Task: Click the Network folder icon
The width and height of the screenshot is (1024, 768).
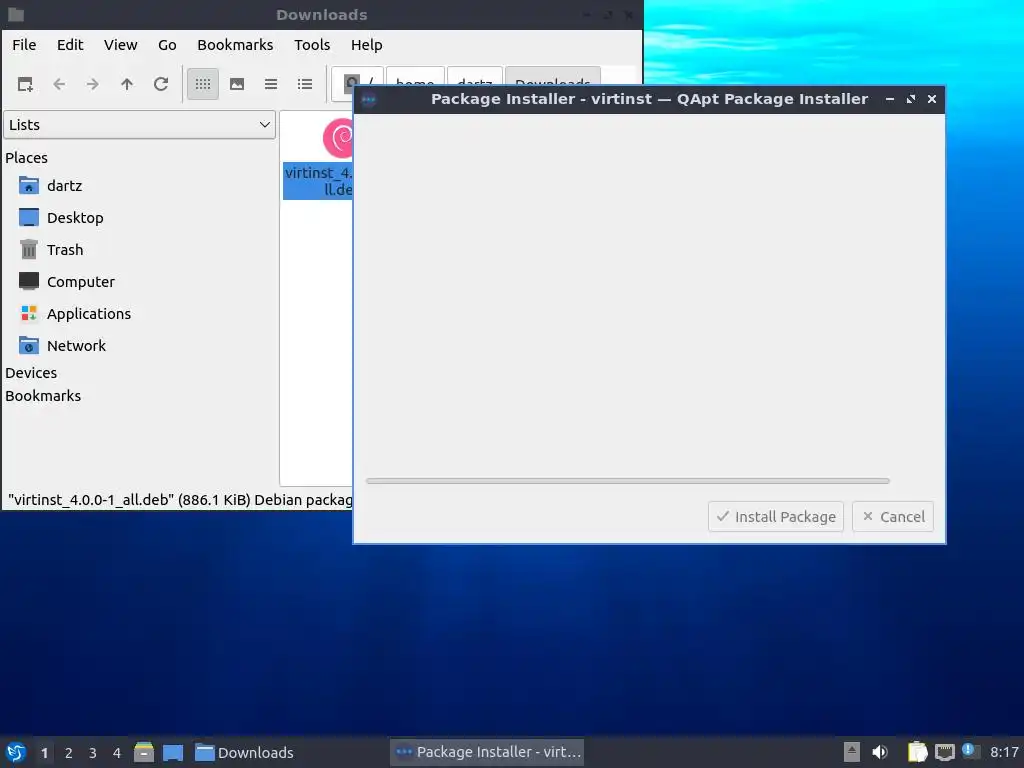Action: click(29, 345)
